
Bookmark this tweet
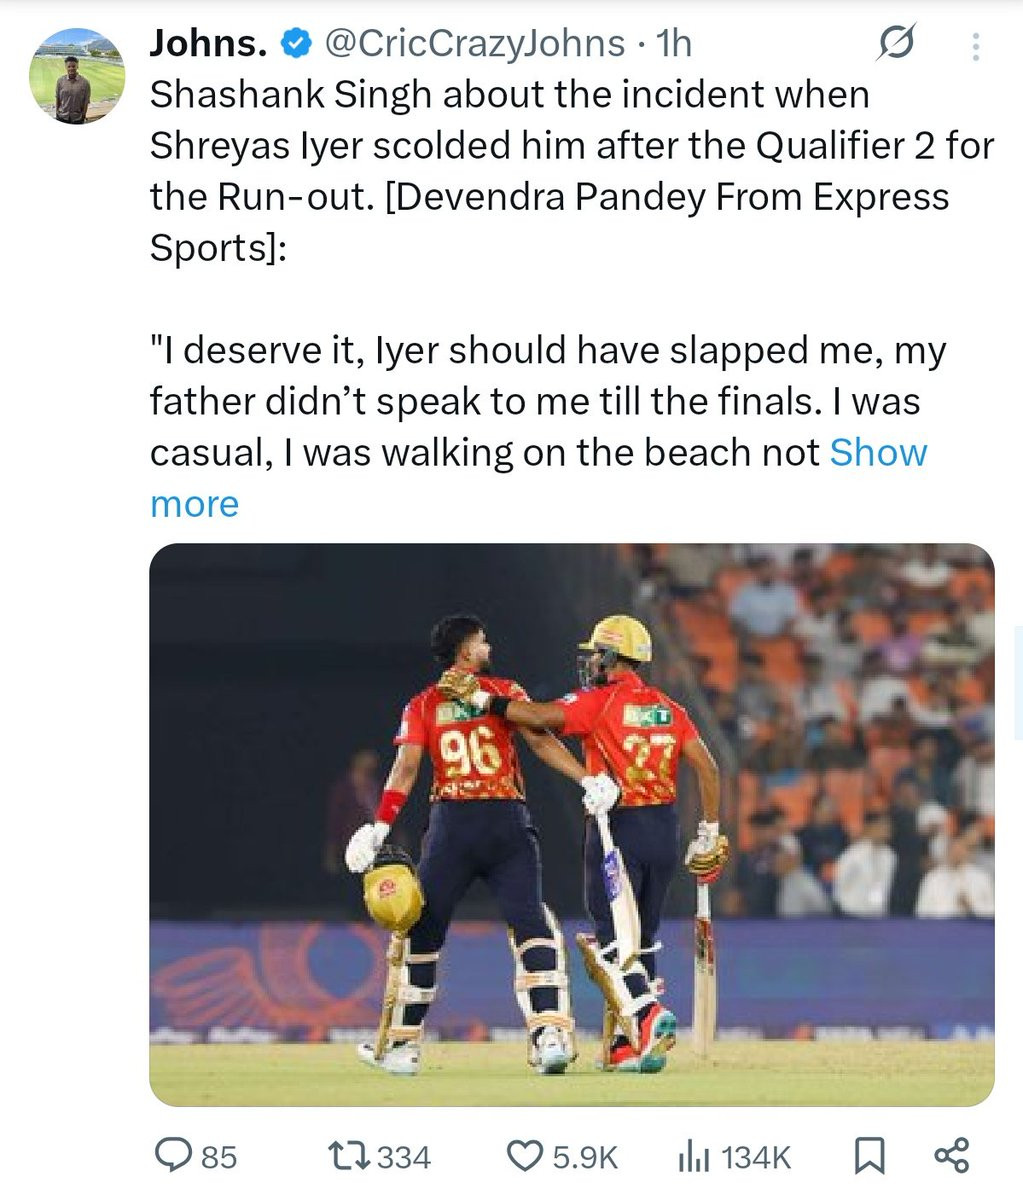pos(868,1157)
